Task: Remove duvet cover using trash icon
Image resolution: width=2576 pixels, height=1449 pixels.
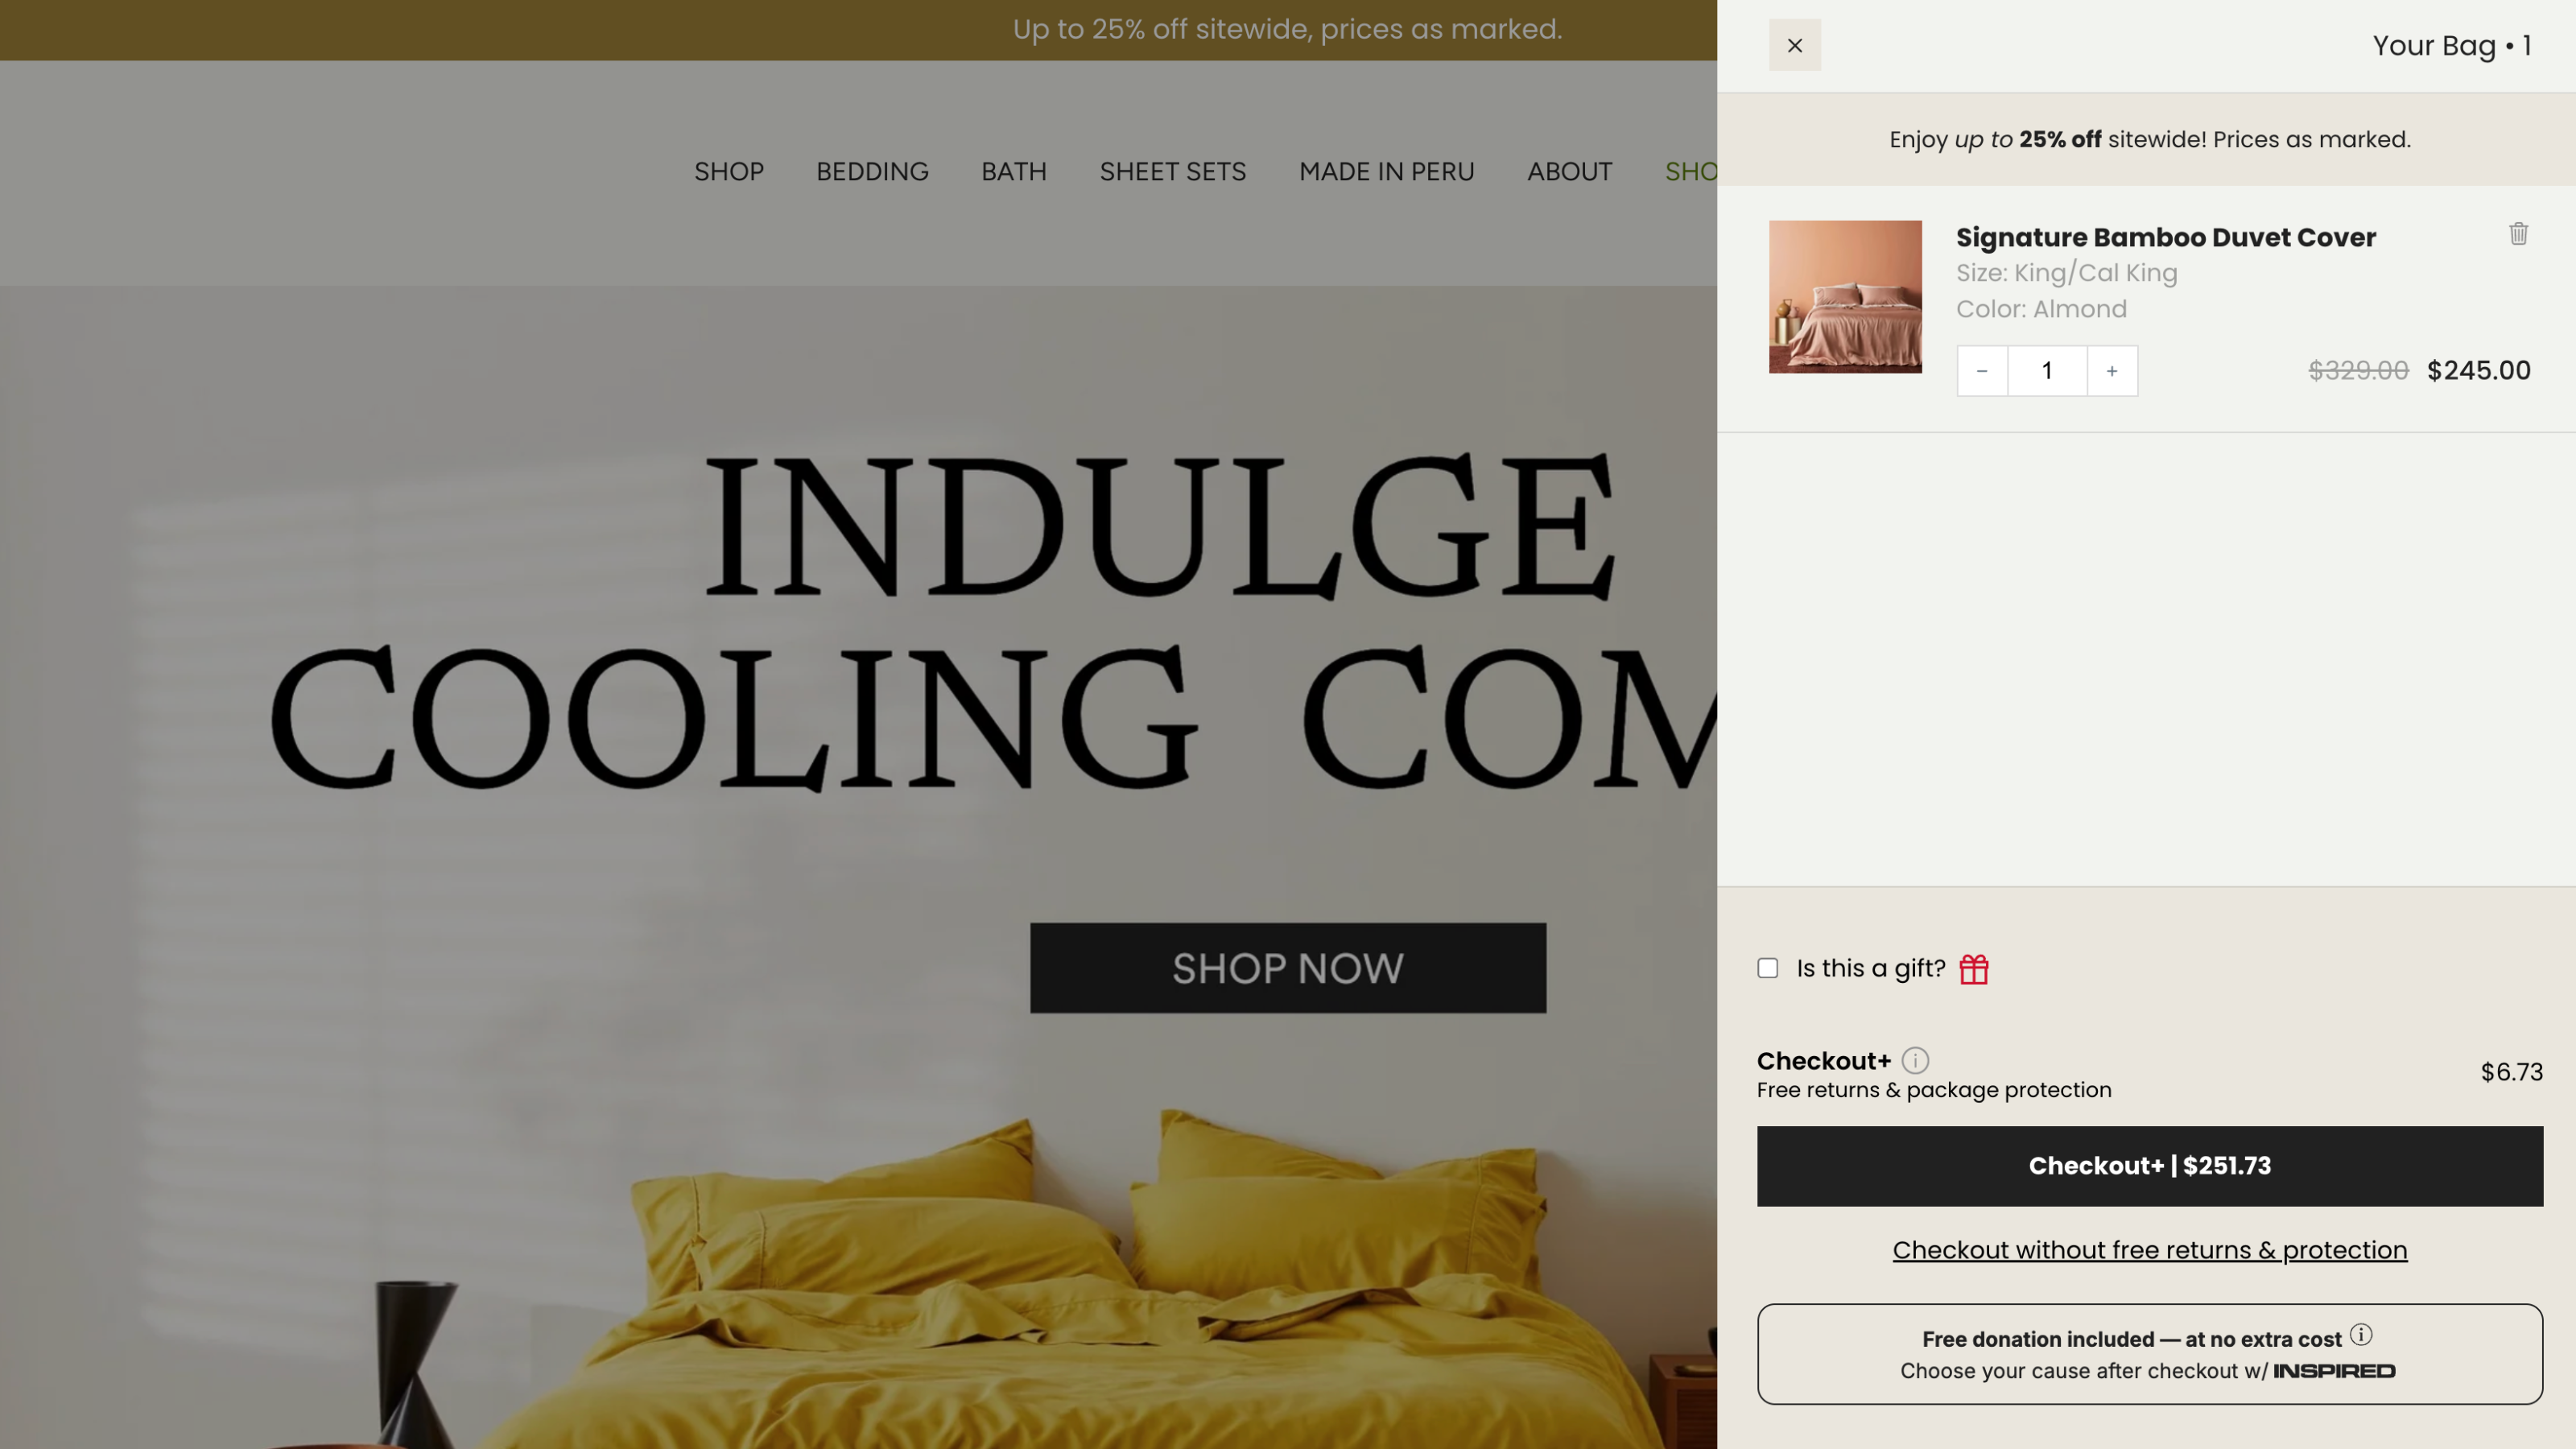Action: coord(2518,233)
